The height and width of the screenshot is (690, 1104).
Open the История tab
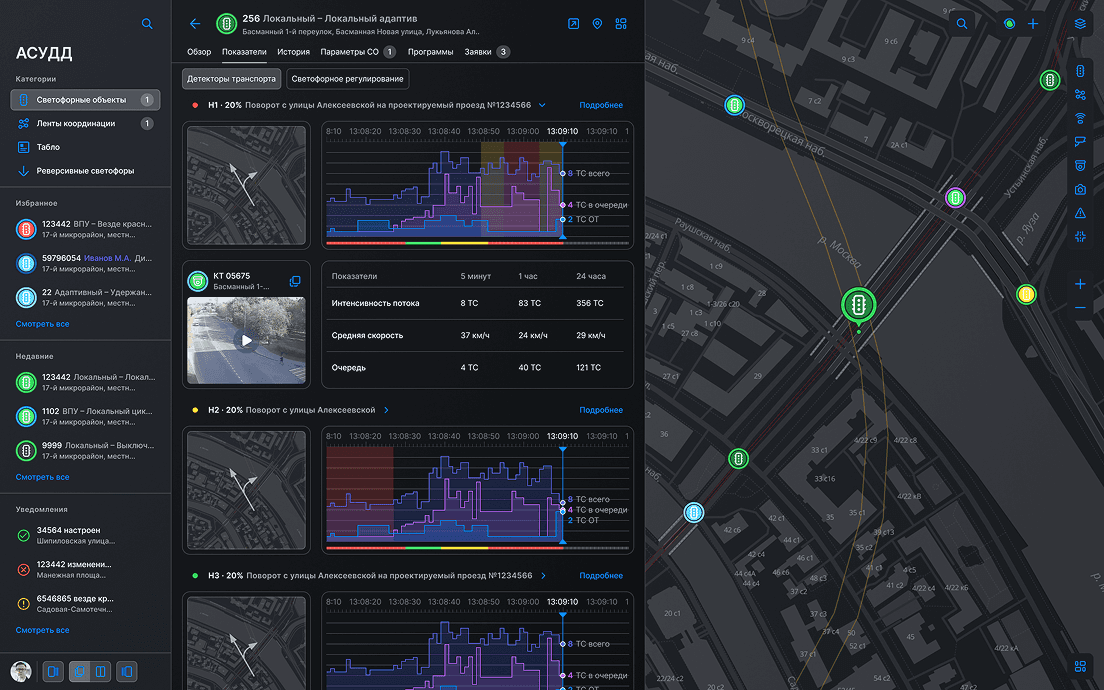pyautogui.click(x=294, y=52)
